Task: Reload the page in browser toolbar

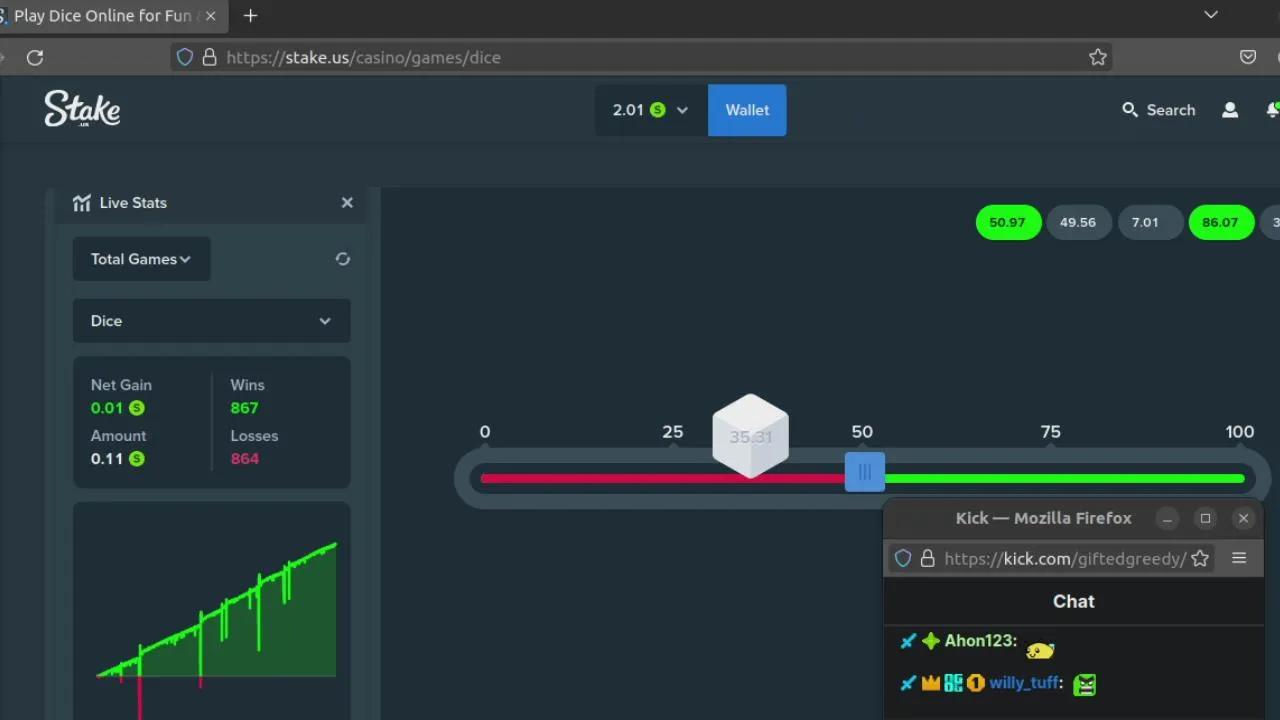Action: click(35, 58)
